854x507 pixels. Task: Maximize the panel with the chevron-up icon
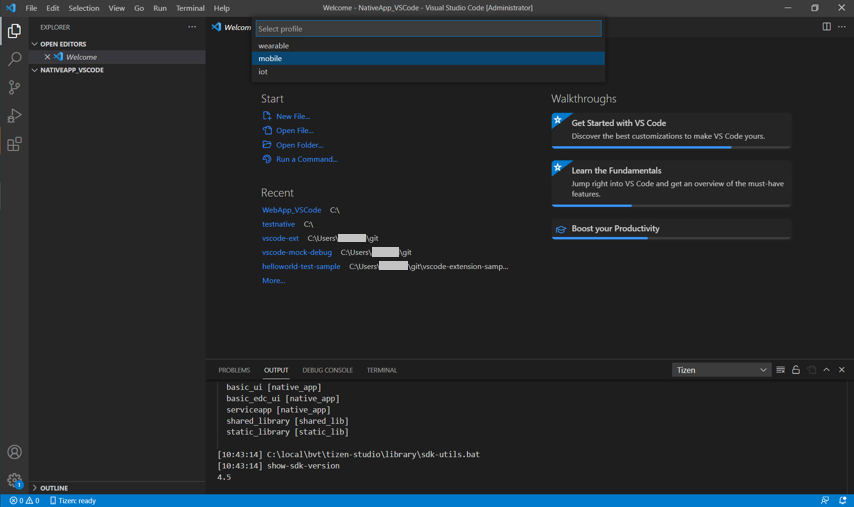coord(826,370)
